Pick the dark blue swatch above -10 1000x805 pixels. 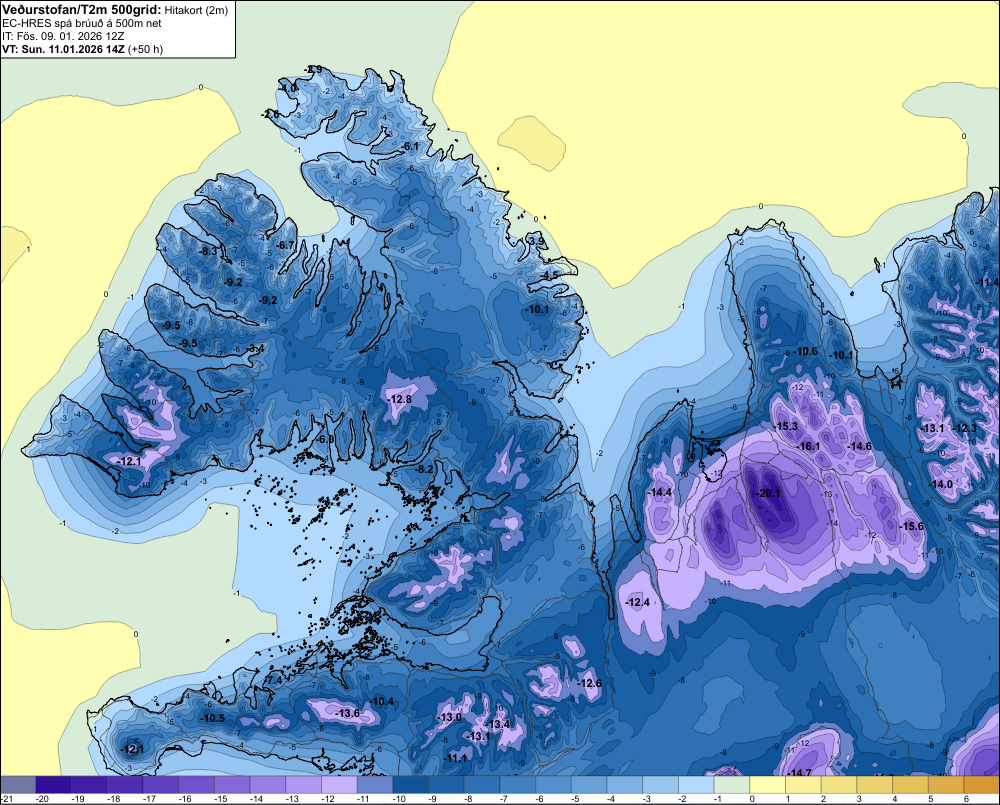click(x=411, y=785)
